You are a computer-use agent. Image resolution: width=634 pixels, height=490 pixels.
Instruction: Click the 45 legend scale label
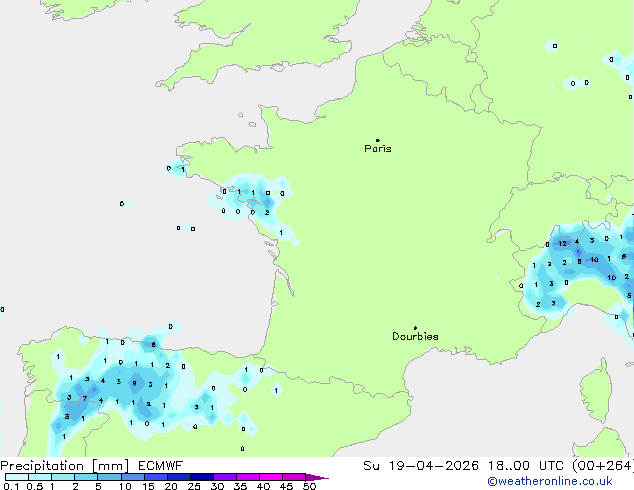(x=286, y=486)
